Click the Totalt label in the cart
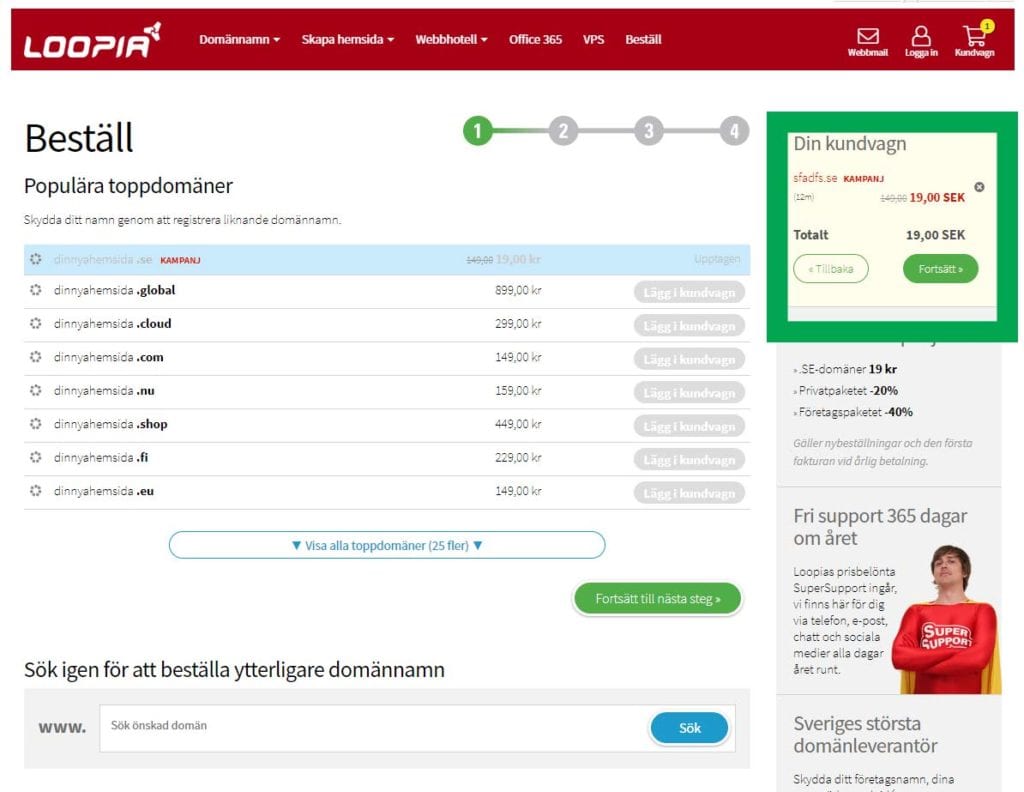 (x=810, y=235)
